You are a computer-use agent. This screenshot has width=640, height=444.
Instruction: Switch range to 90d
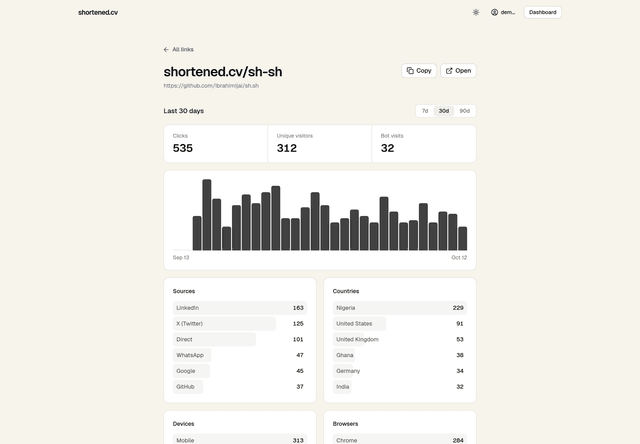[x=464, y=111]
